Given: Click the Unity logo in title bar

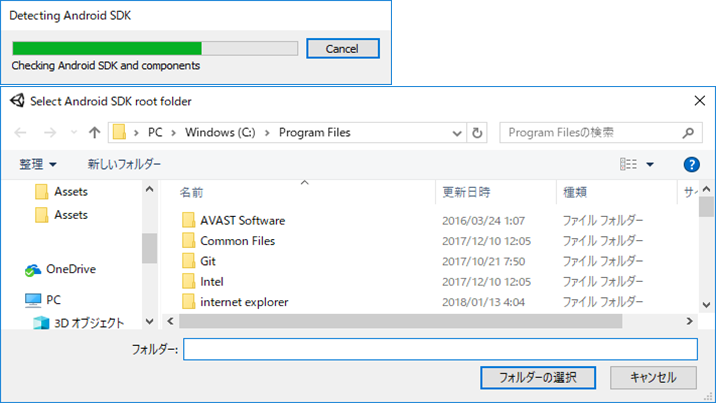Looking at the screenshot, I should pos(17,100).
